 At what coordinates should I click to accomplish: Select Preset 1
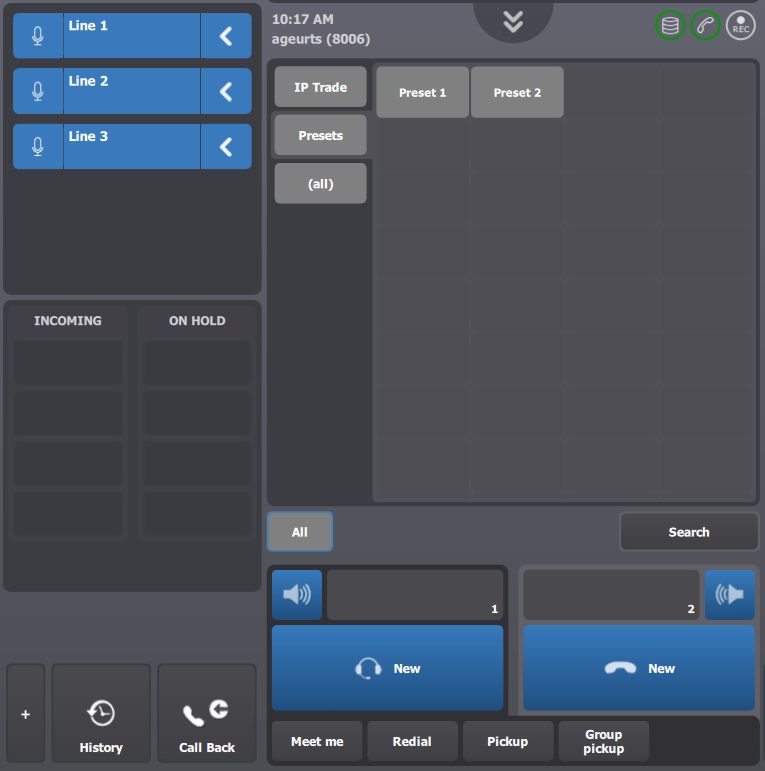[x=422, y=92]
